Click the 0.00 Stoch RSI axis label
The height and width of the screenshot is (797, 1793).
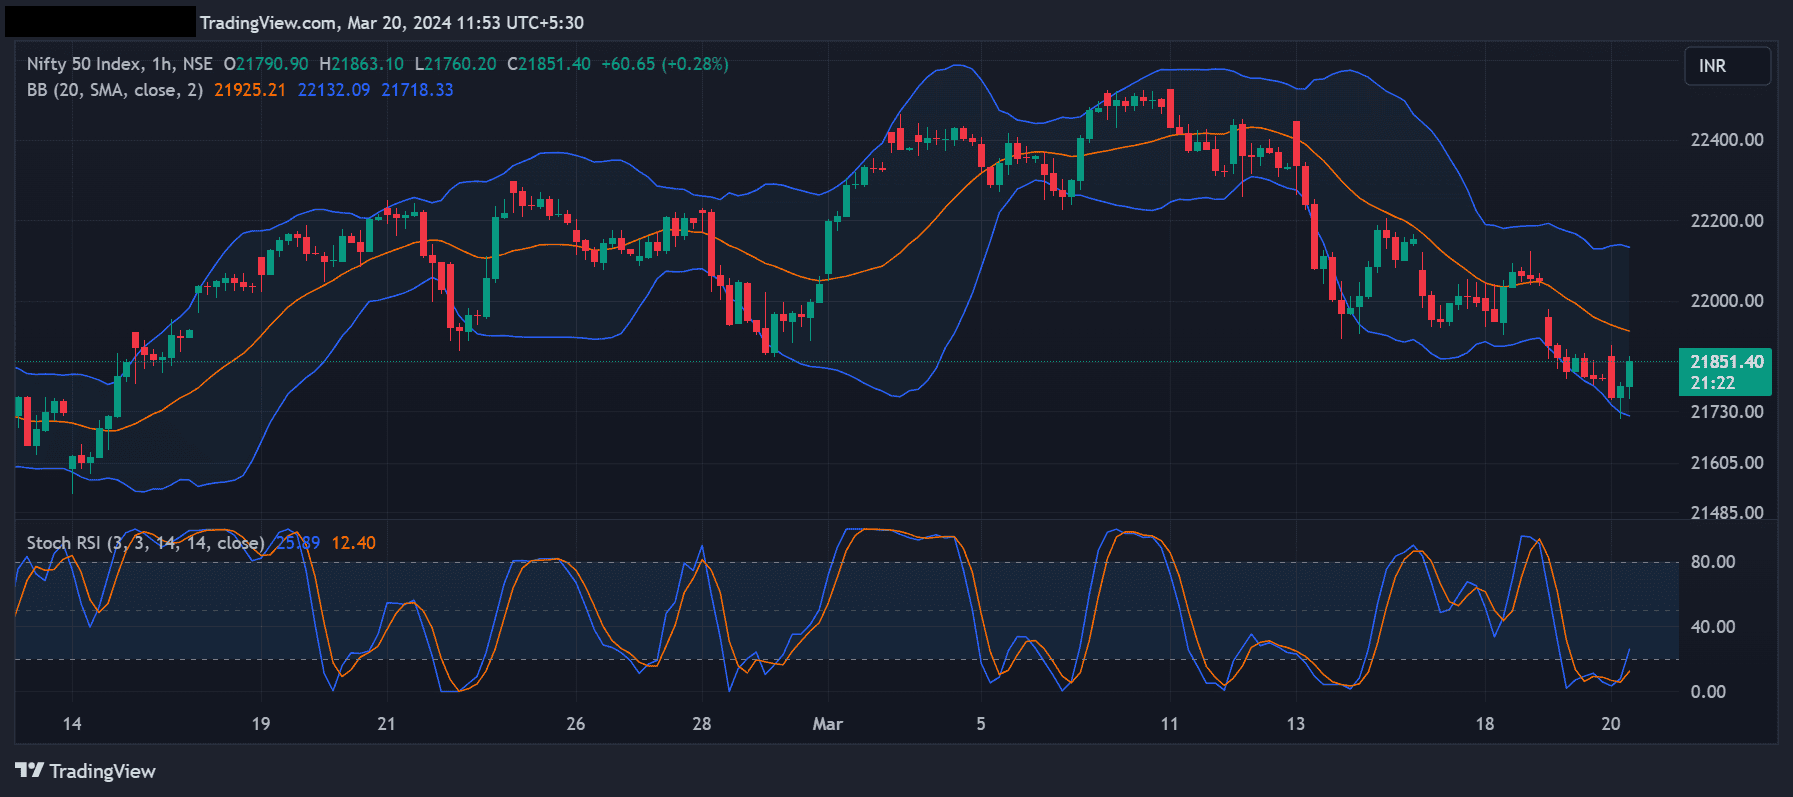(x=1708, y=692)
